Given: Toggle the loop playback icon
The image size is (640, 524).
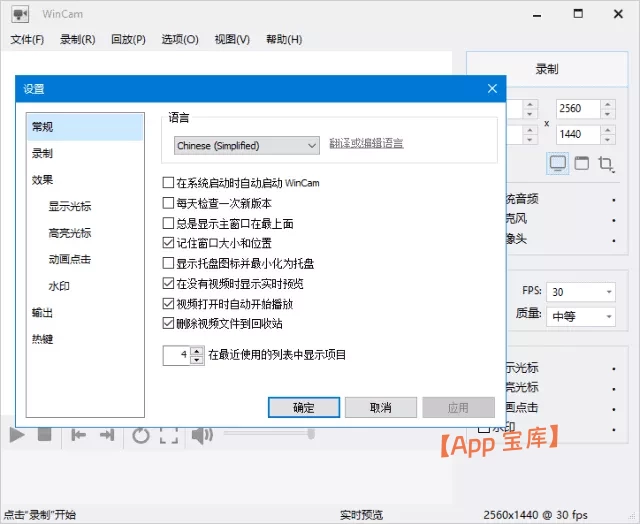Looking at the screenshot, I should [141, 435].
